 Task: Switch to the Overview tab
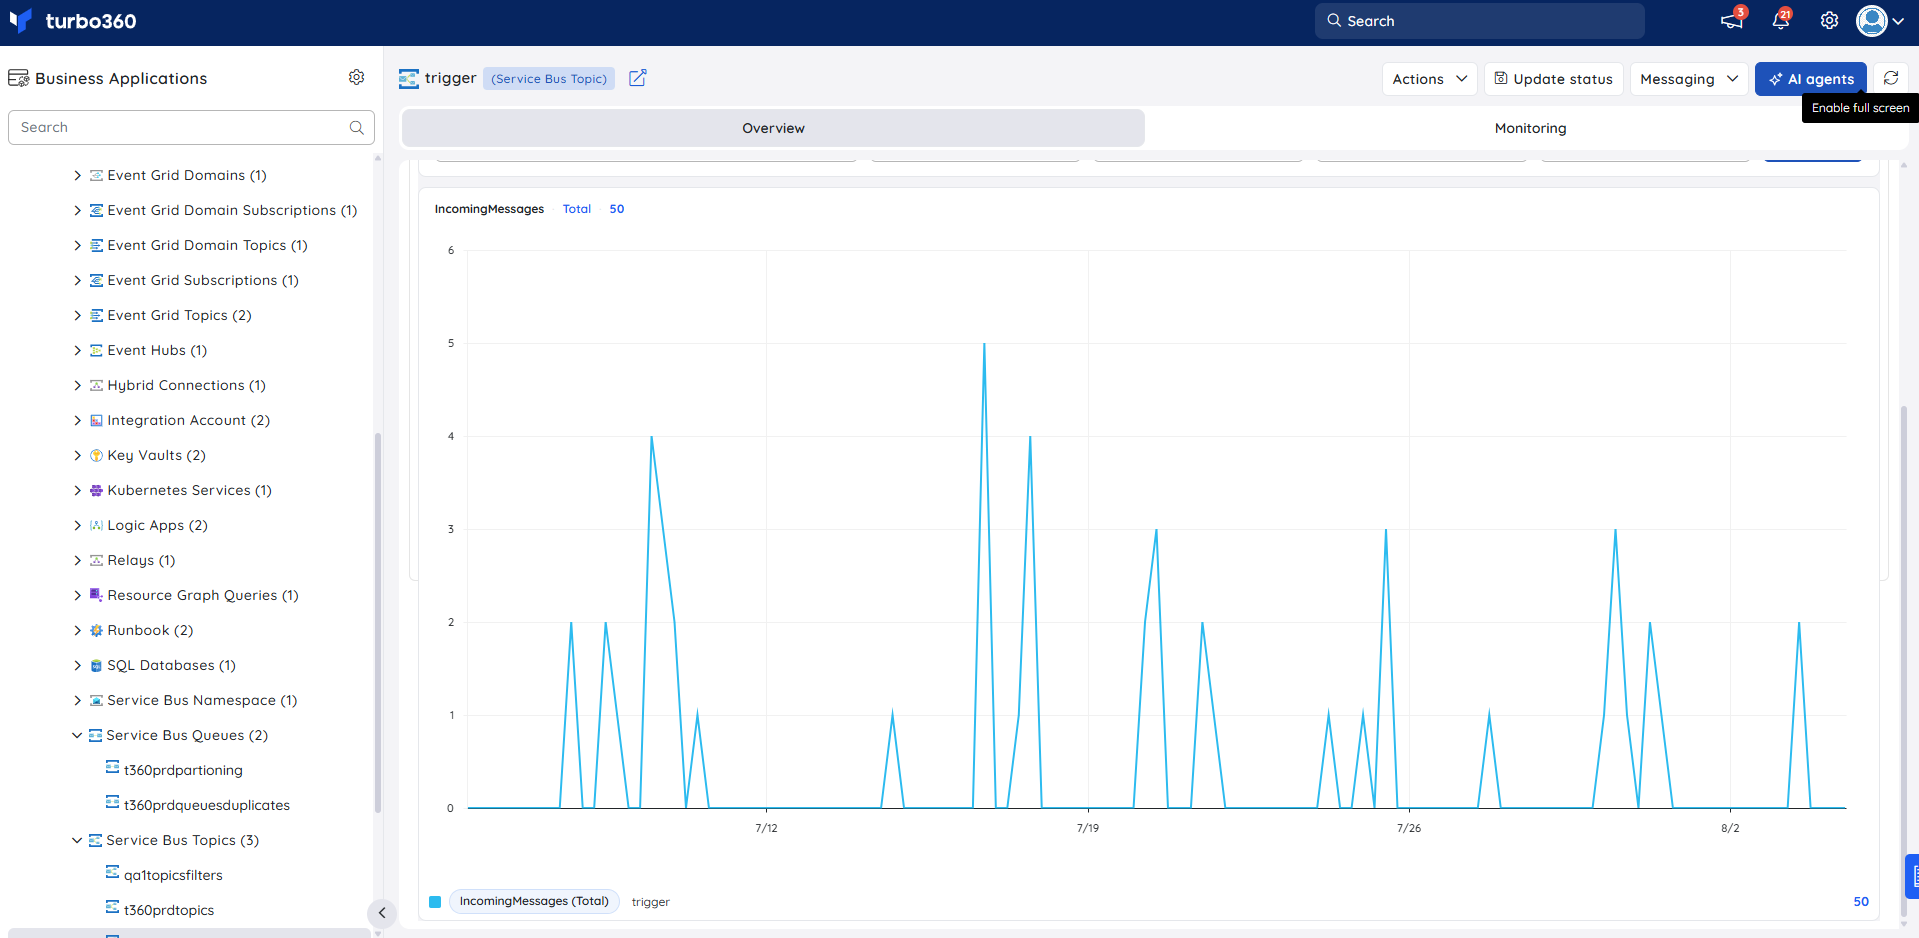point(773,128)
